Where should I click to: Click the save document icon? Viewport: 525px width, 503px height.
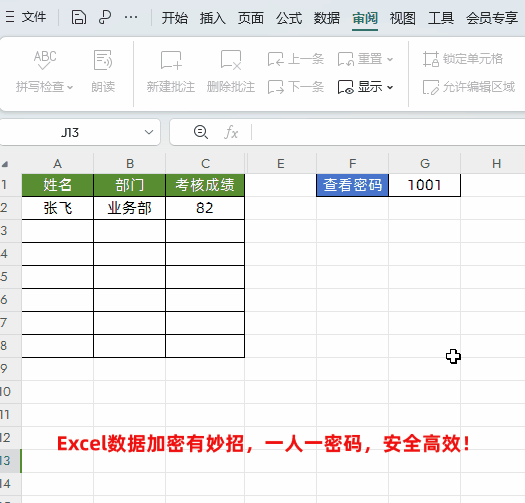[79, 17]
